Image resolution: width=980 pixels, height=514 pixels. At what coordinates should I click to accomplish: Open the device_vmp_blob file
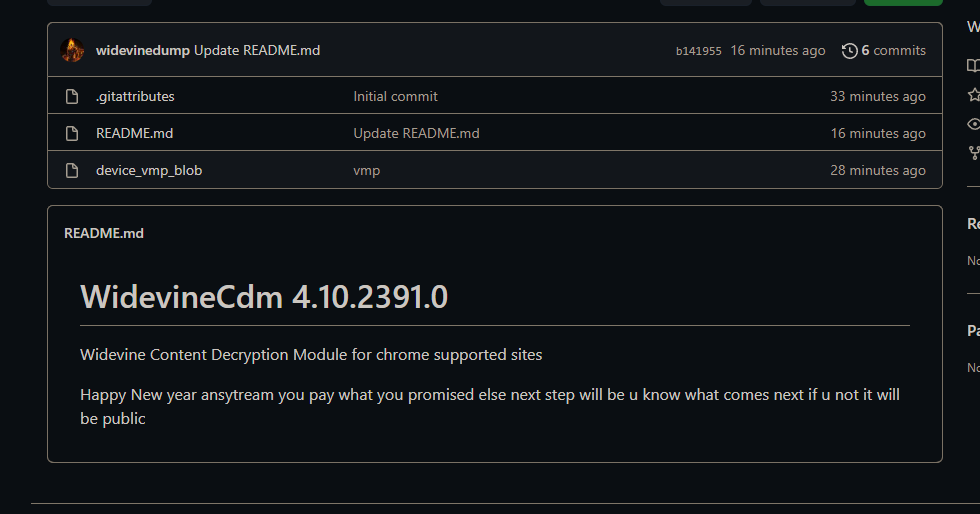pos(149,171)
